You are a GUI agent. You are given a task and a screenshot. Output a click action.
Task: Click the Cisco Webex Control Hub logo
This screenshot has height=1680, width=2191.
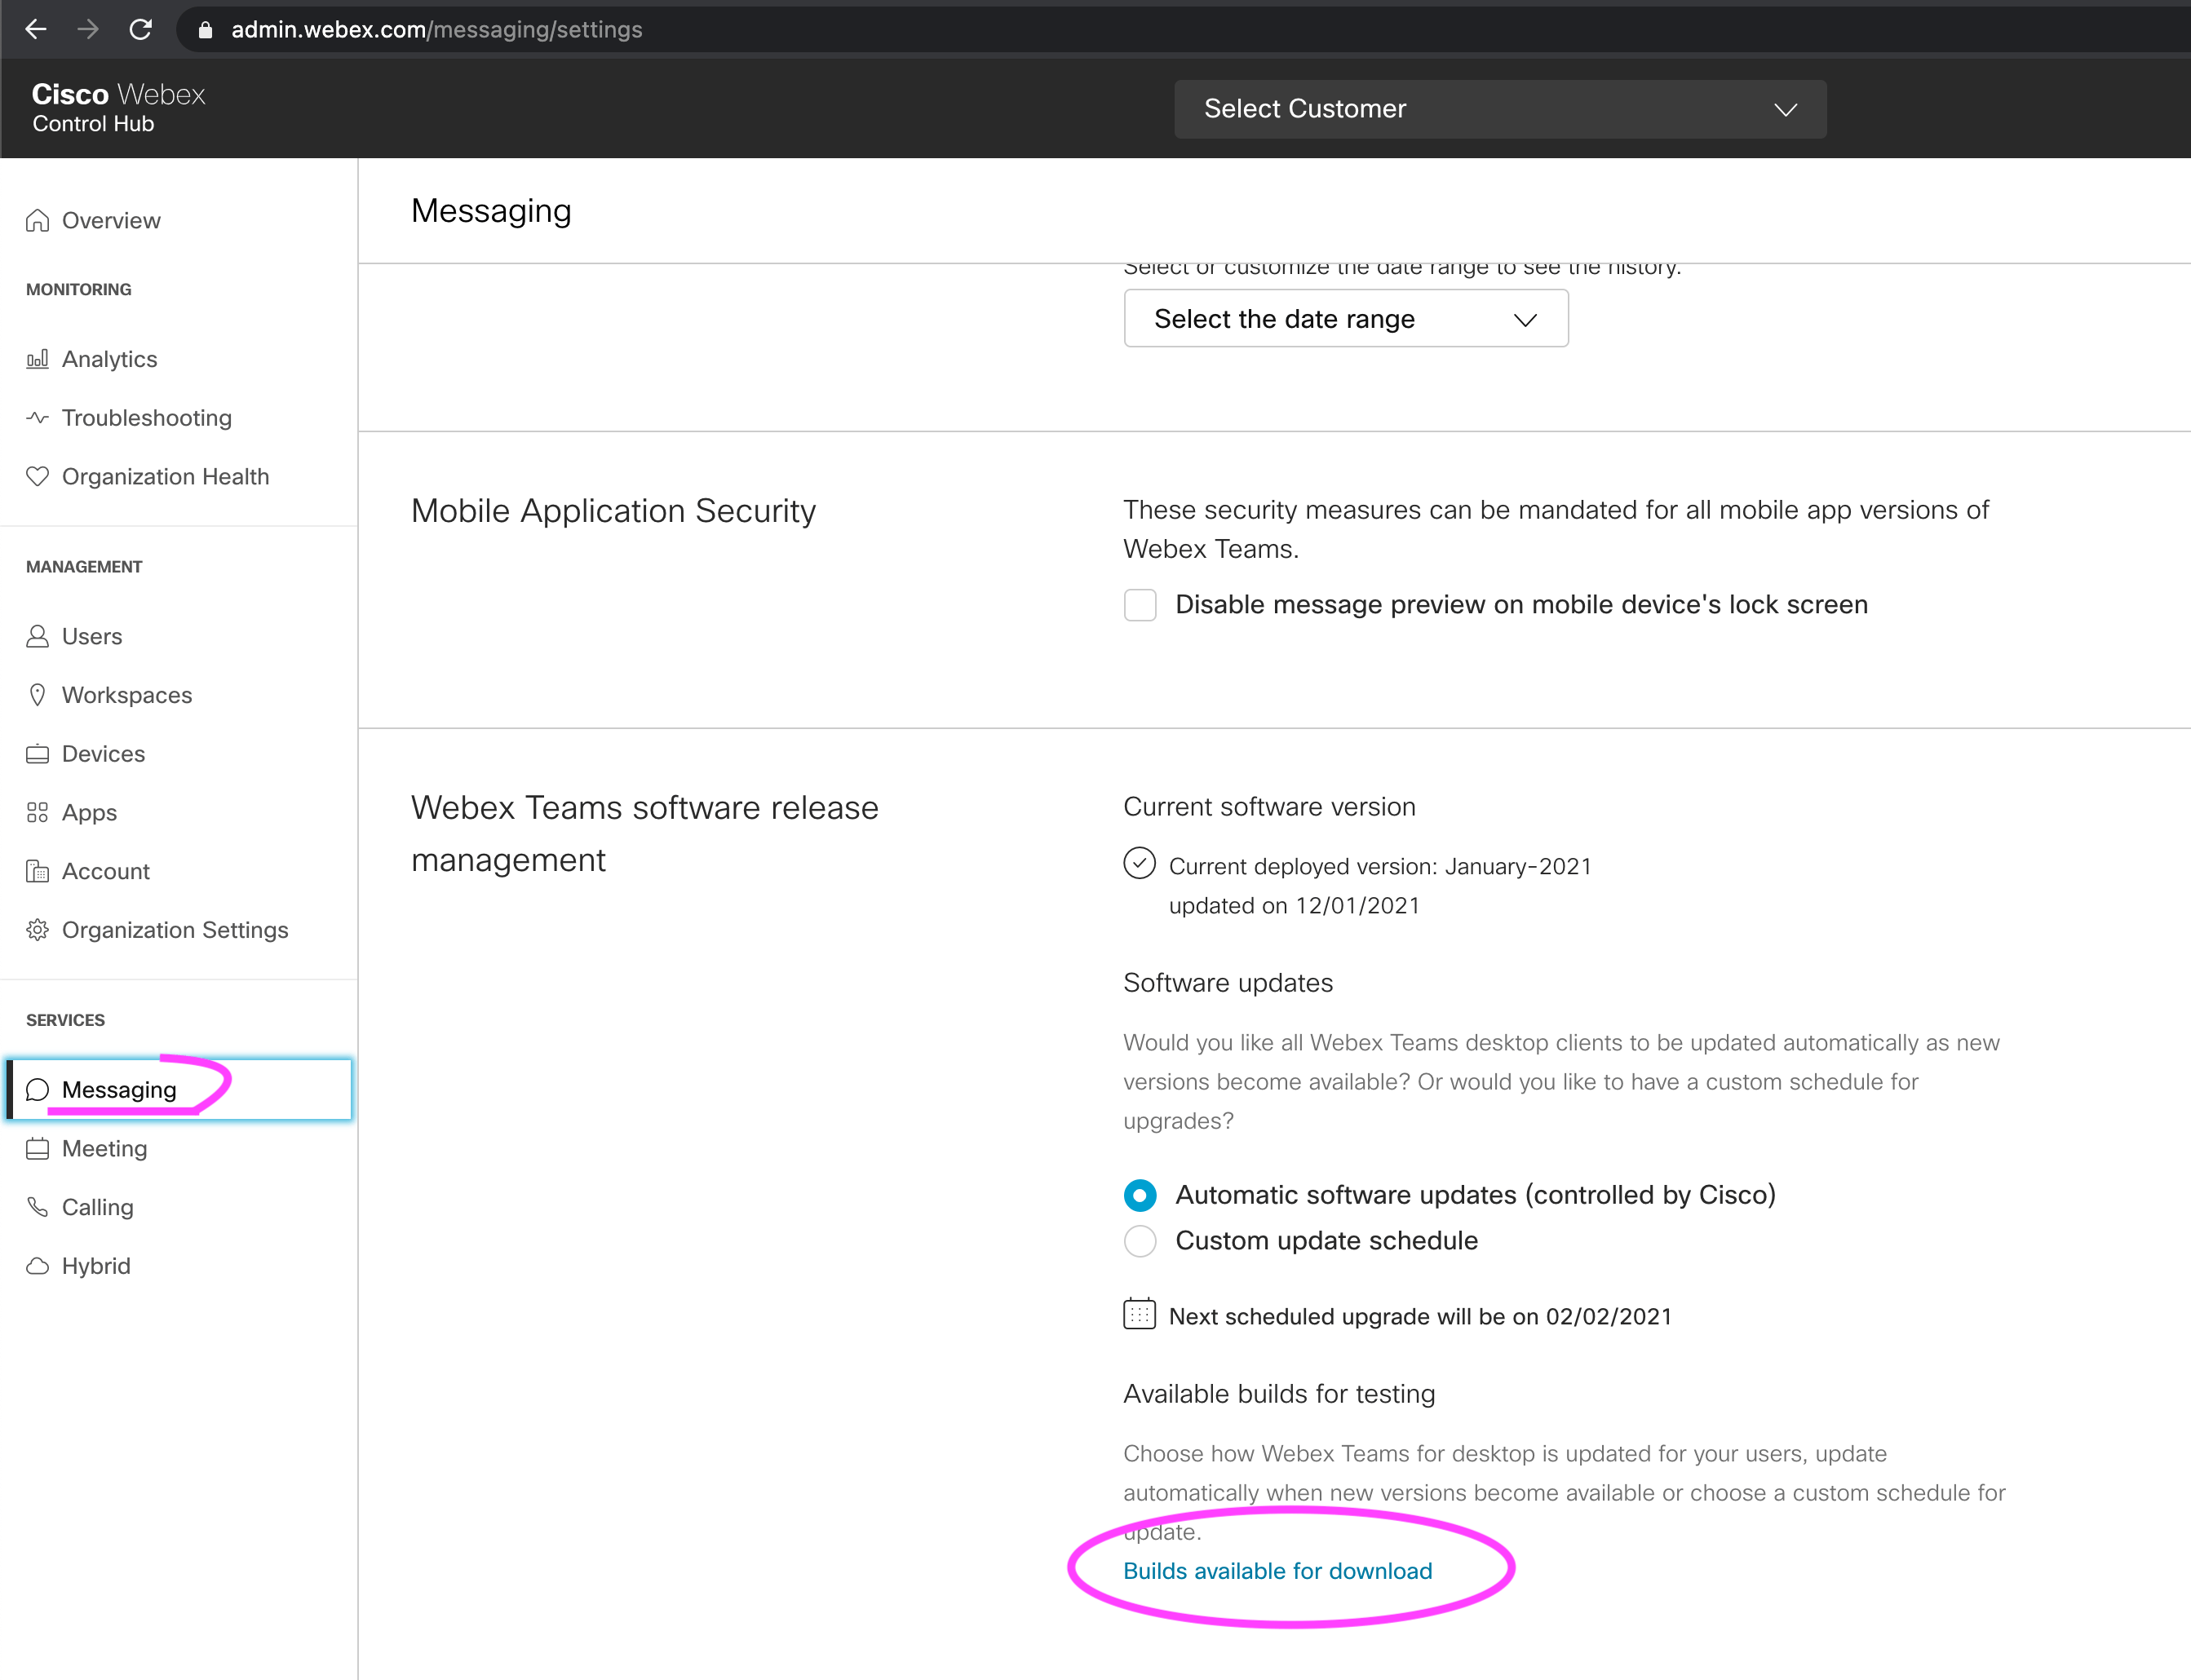coord(118,108)
